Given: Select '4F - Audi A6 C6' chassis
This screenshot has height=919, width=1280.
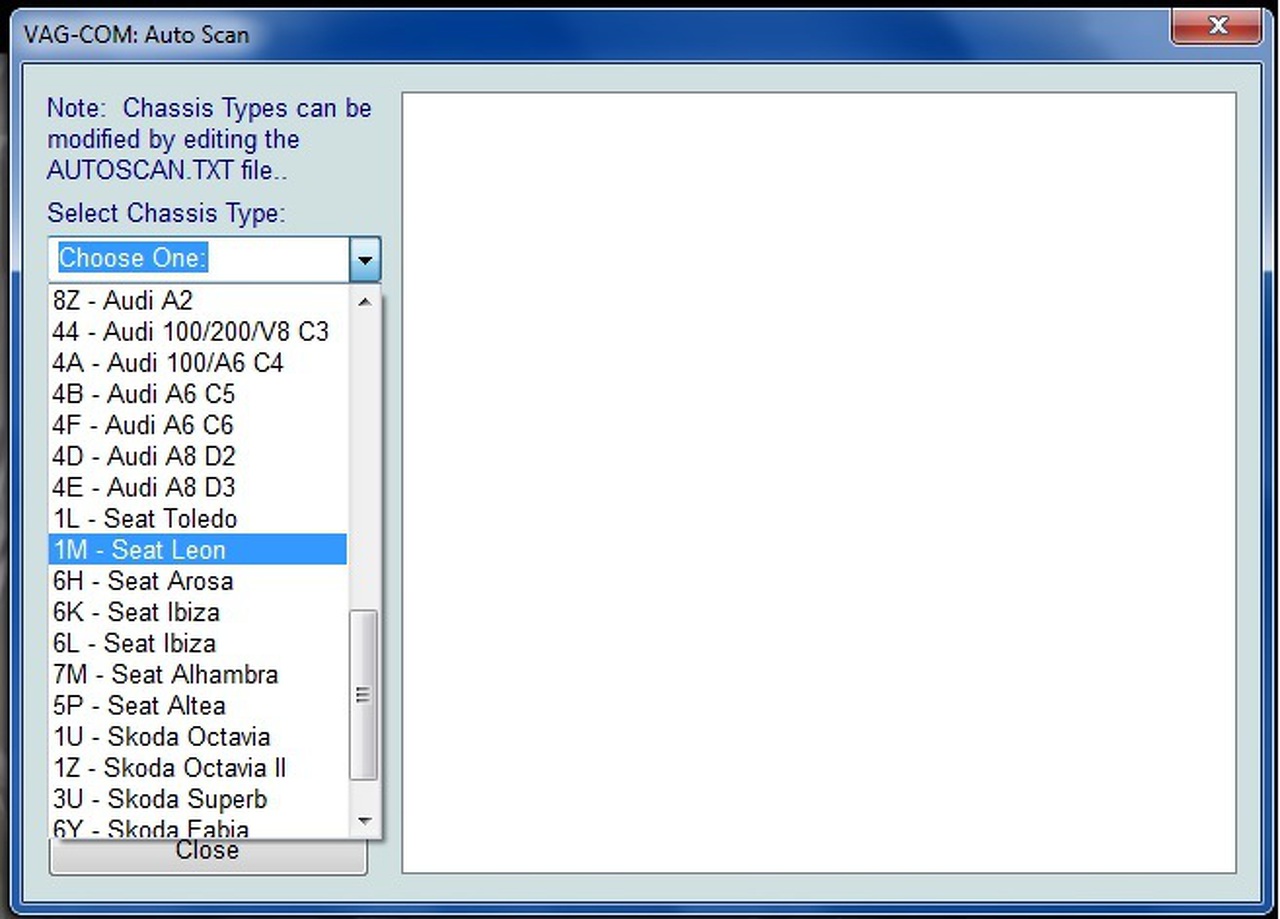Looking at the screenshot, I should [x=199, y=424].
